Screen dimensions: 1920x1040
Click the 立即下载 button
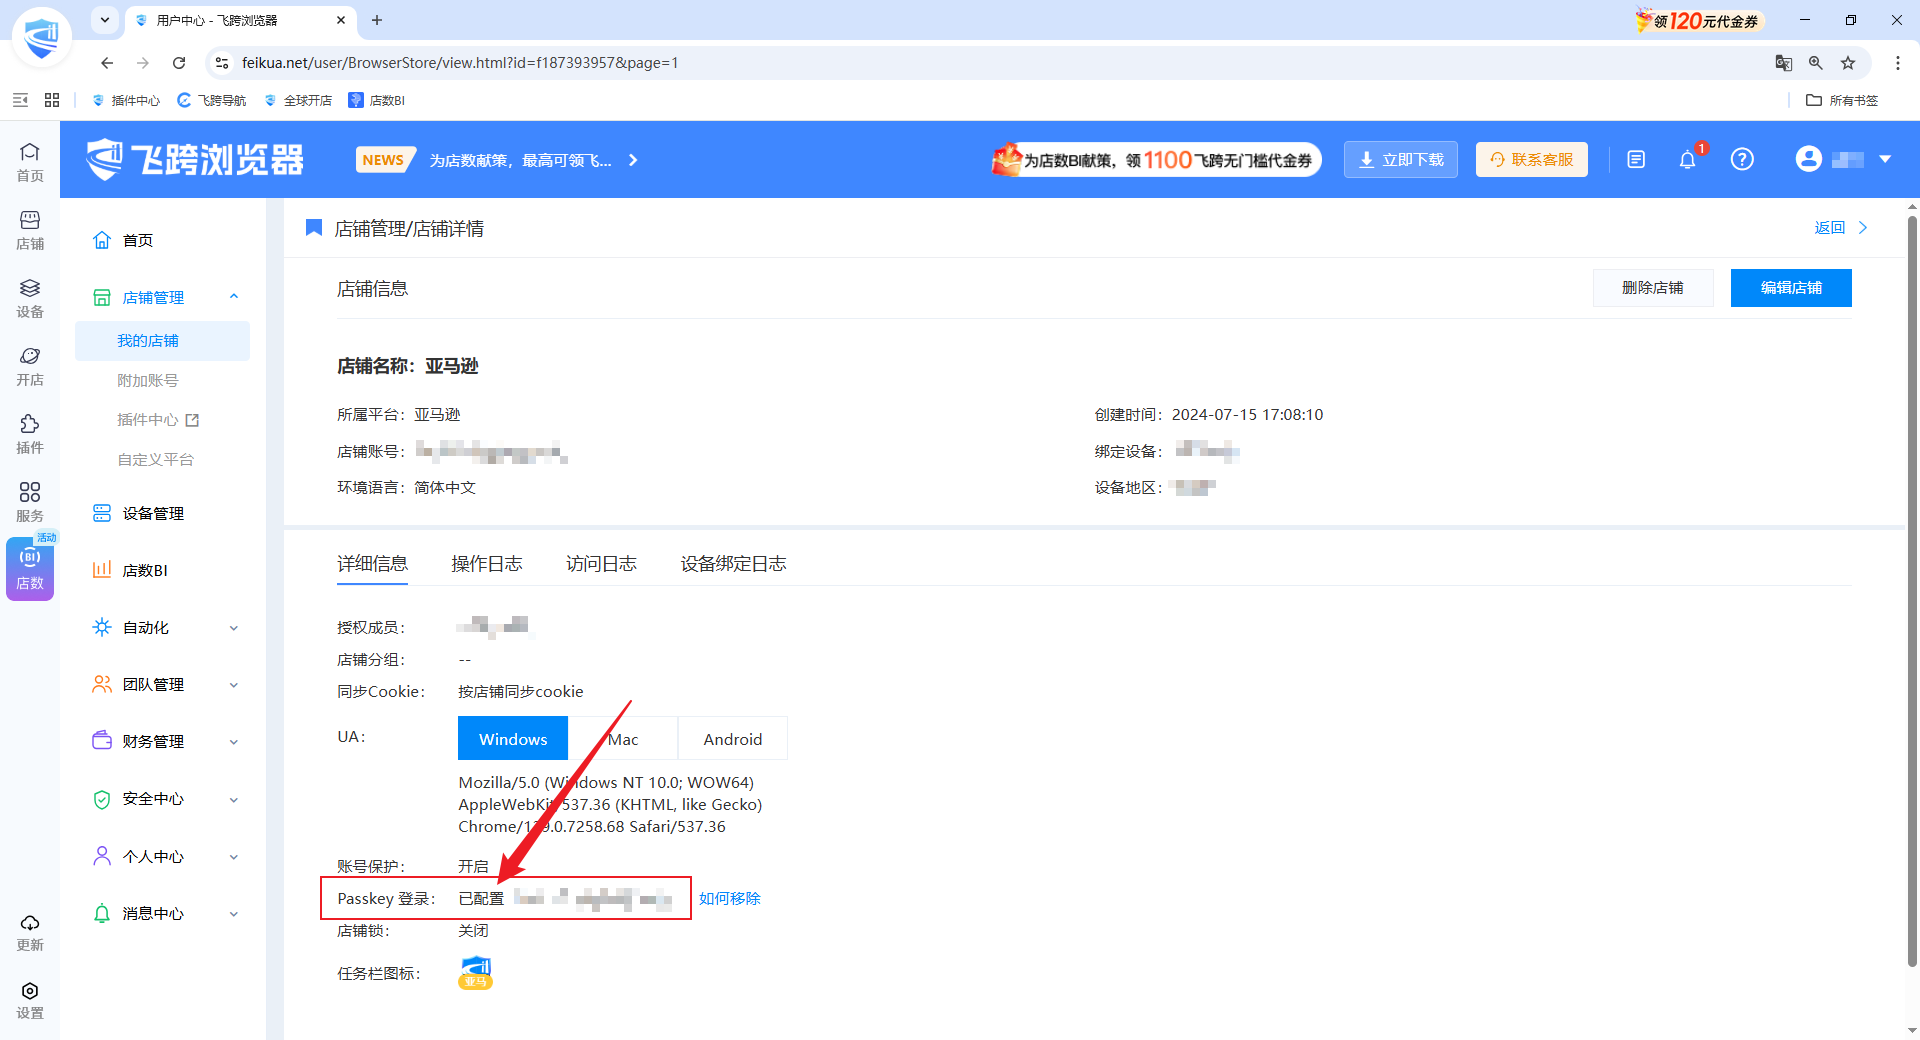[x=1401, y=160]
